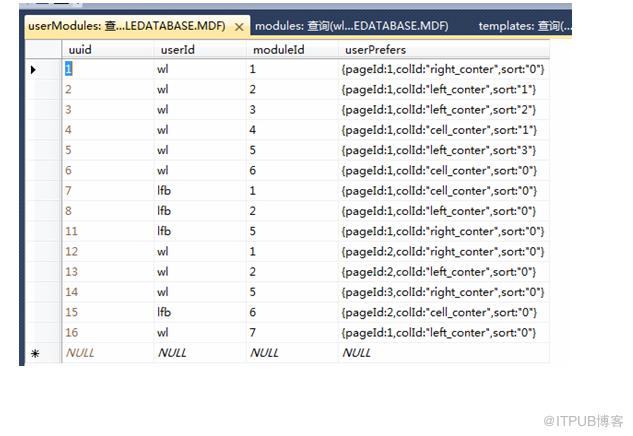Select the current row arrow indicator
The width and height of the screenshot is (633, 436).
[x=34, y=70]
